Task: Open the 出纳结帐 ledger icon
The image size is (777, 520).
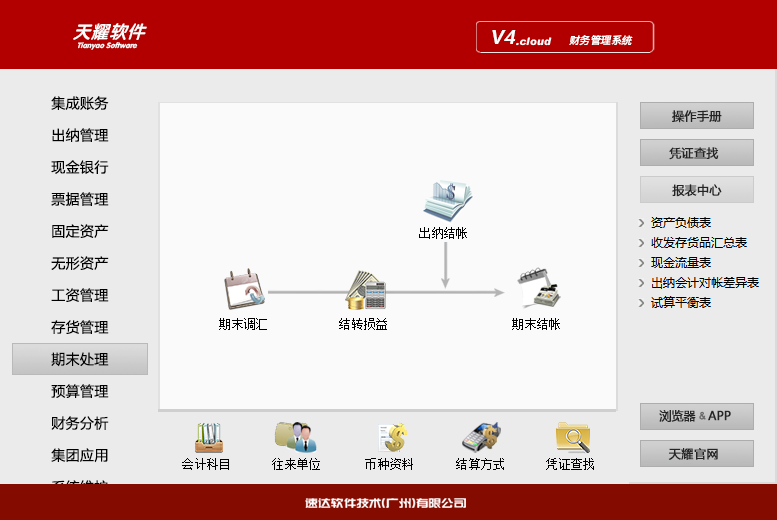Action: pos(447,200)
